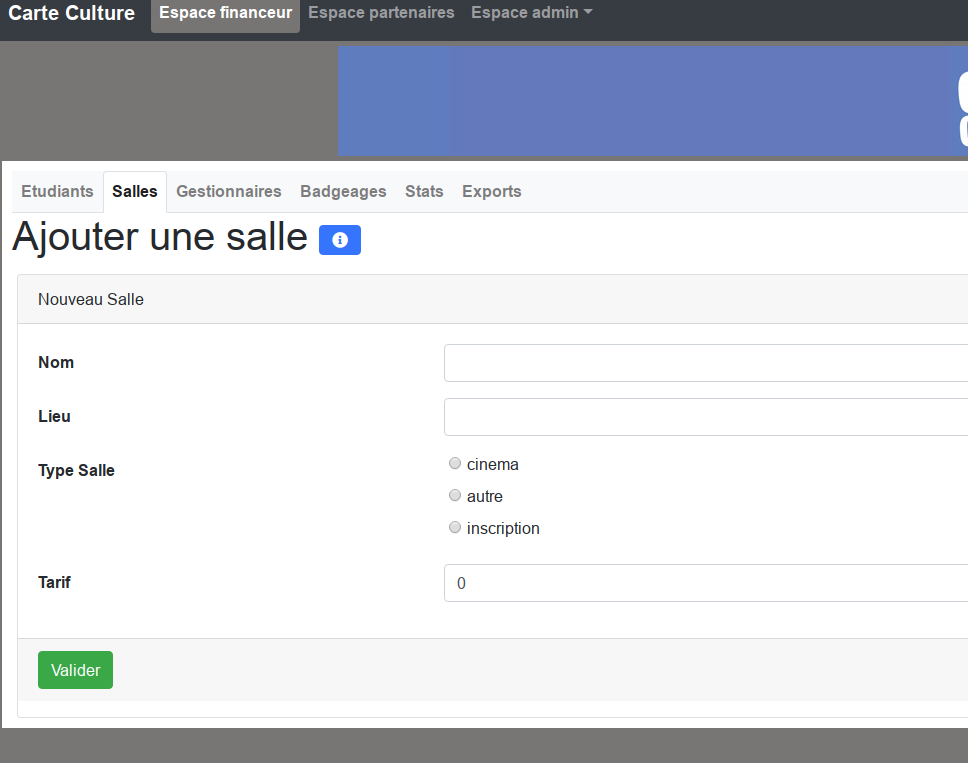Pick the inscription radio button
968x763 pixels.
(x=455, y=528)
